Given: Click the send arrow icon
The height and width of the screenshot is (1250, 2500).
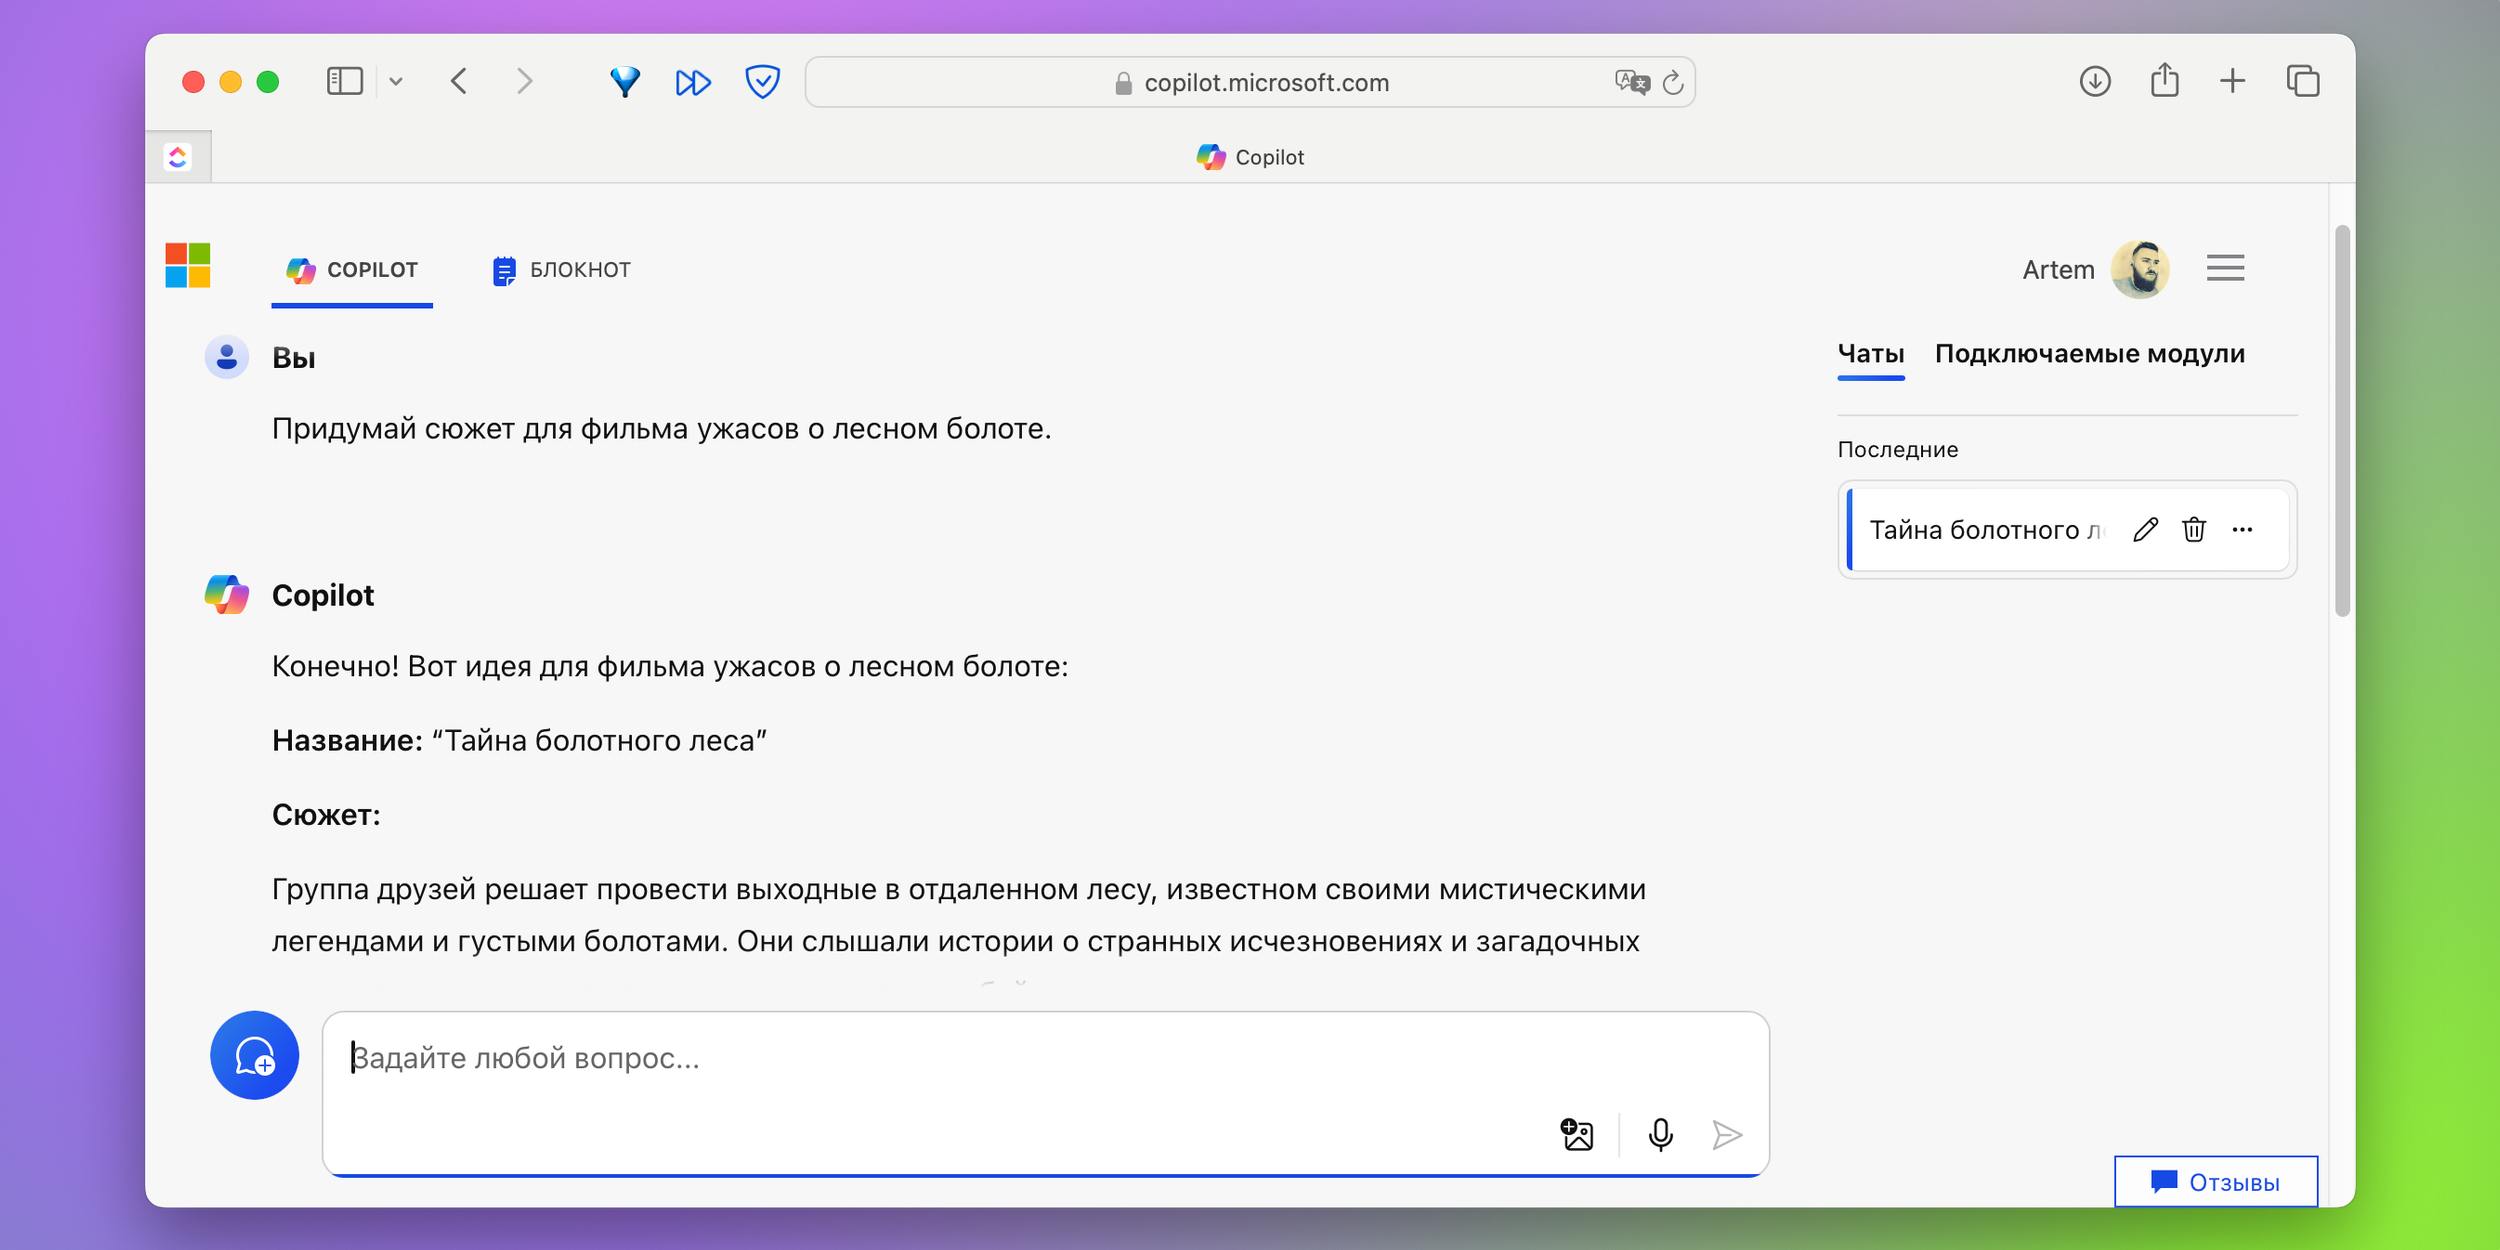Looking at the screenshot, I should 1727,1135.
